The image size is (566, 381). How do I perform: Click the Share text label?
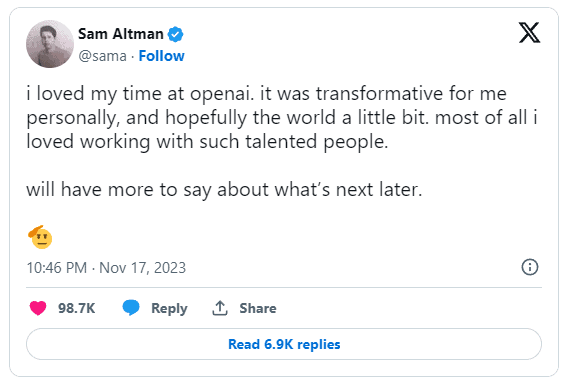pyautogui.click(x=258, y=308)
